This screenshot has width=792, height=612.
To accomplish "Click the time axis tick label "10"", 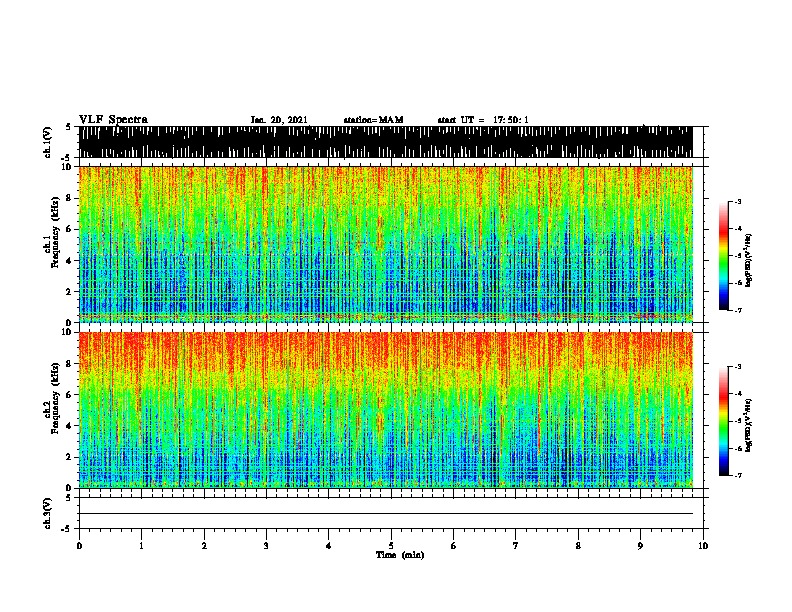I will click(x=703, y=546).
